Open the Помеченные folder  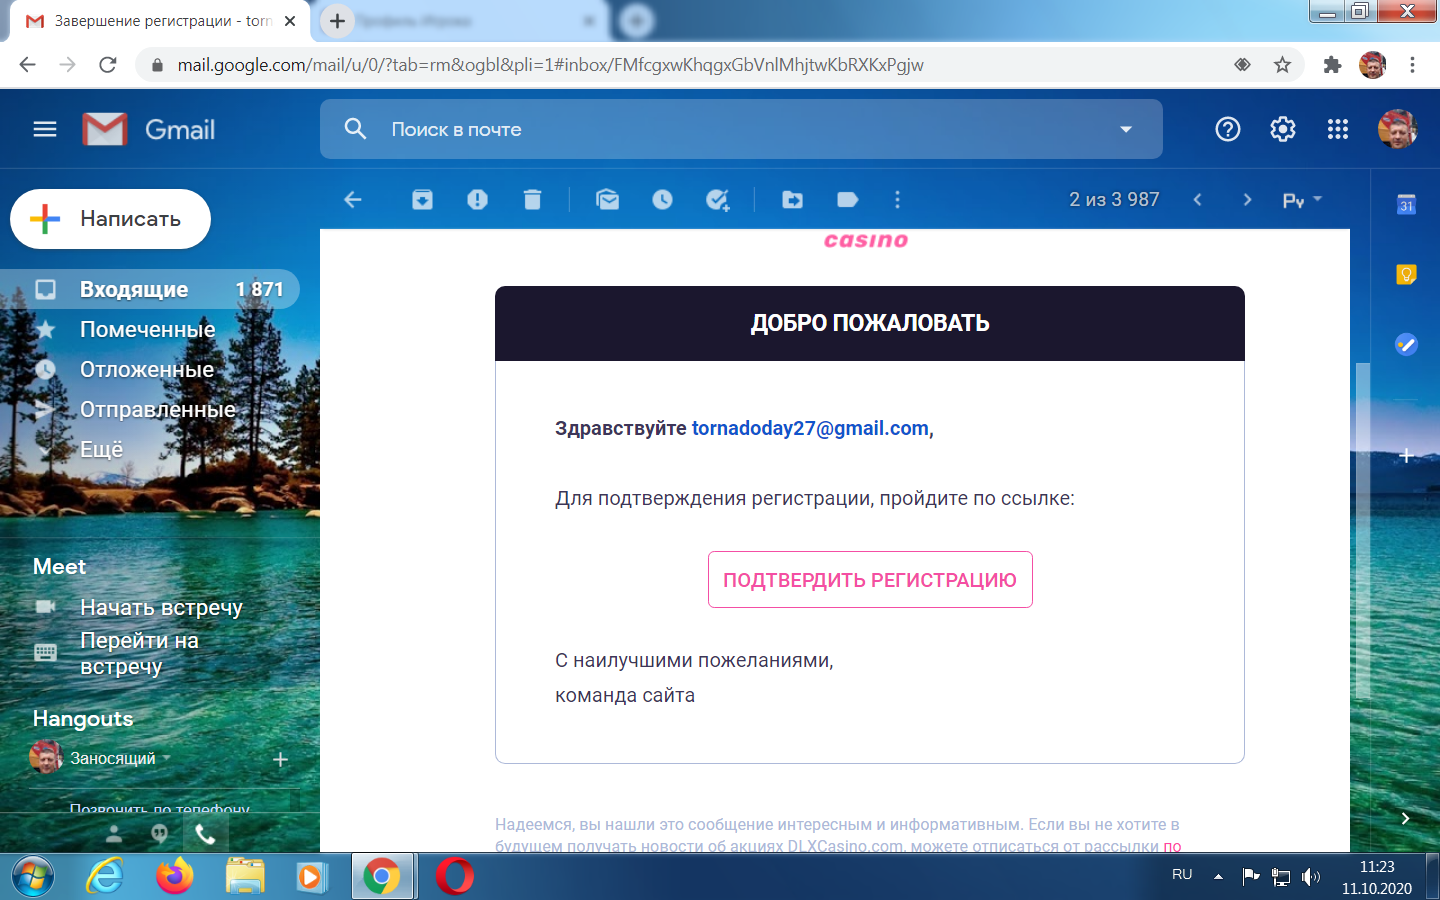point(150,329)
